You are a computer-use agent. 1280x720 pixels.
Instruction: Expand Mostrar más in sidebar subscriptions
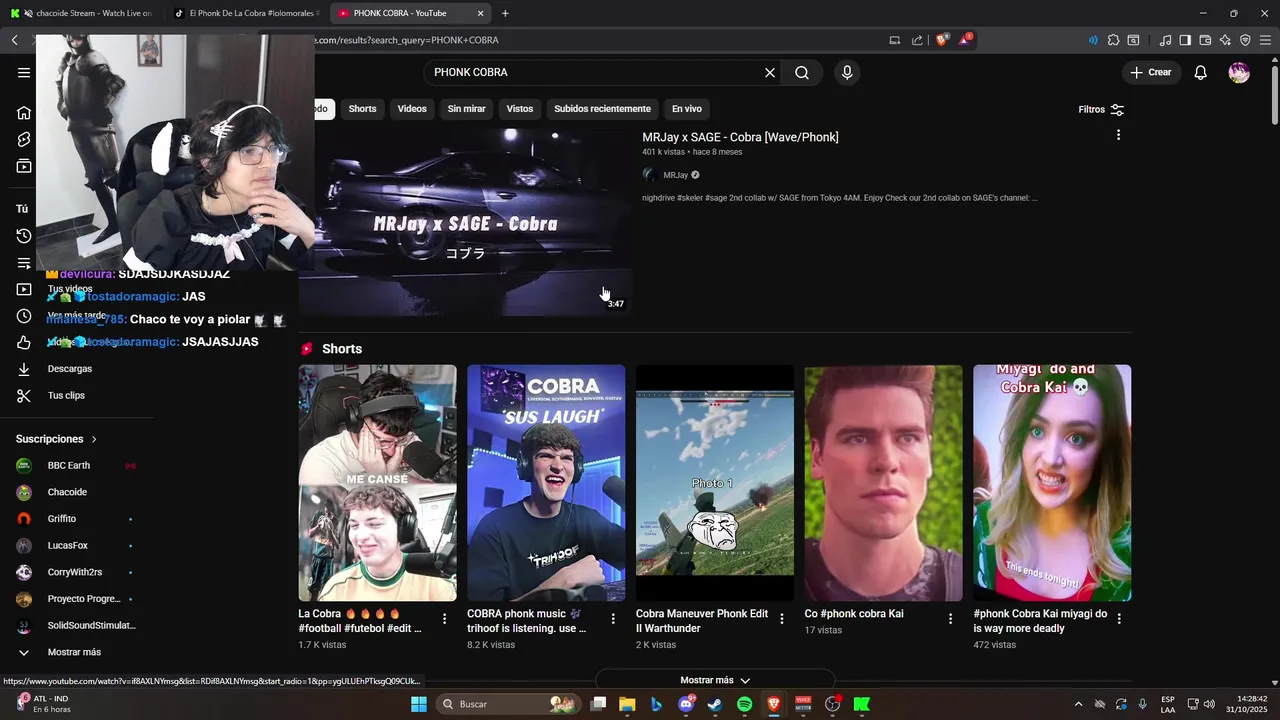[76, 652]
